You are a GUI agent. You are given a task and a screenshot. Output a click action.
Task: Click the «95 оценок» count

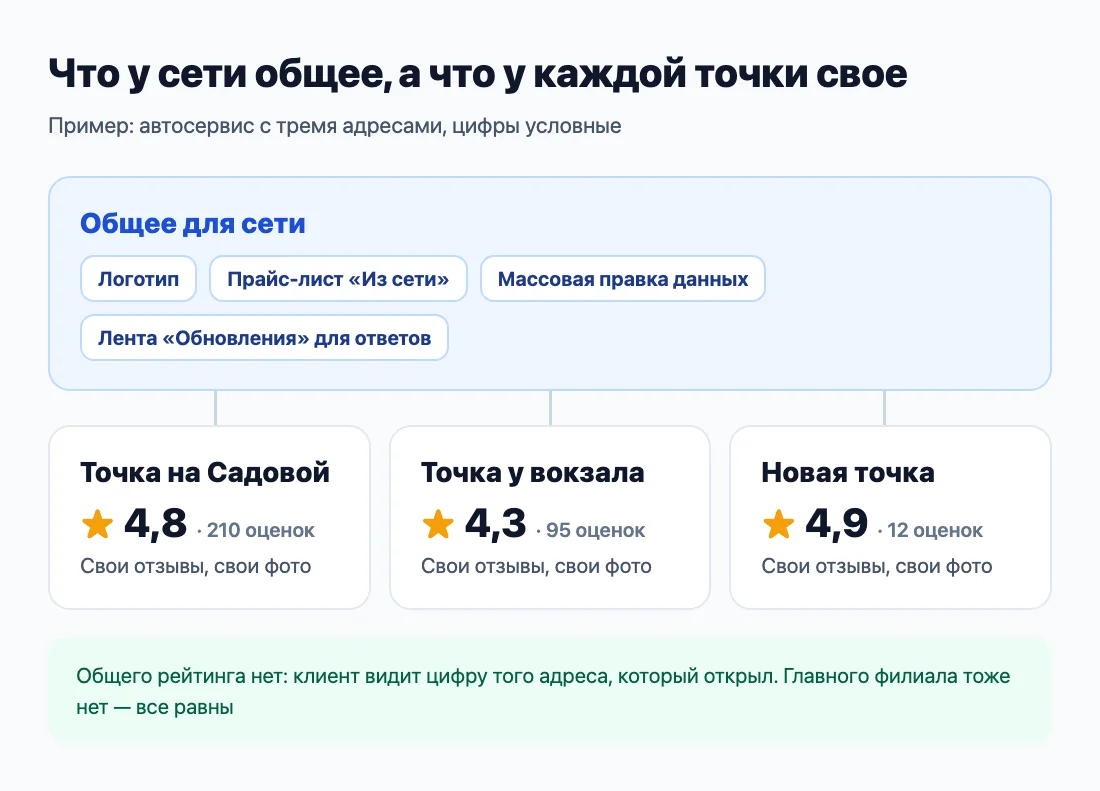[x=596, y=530]
